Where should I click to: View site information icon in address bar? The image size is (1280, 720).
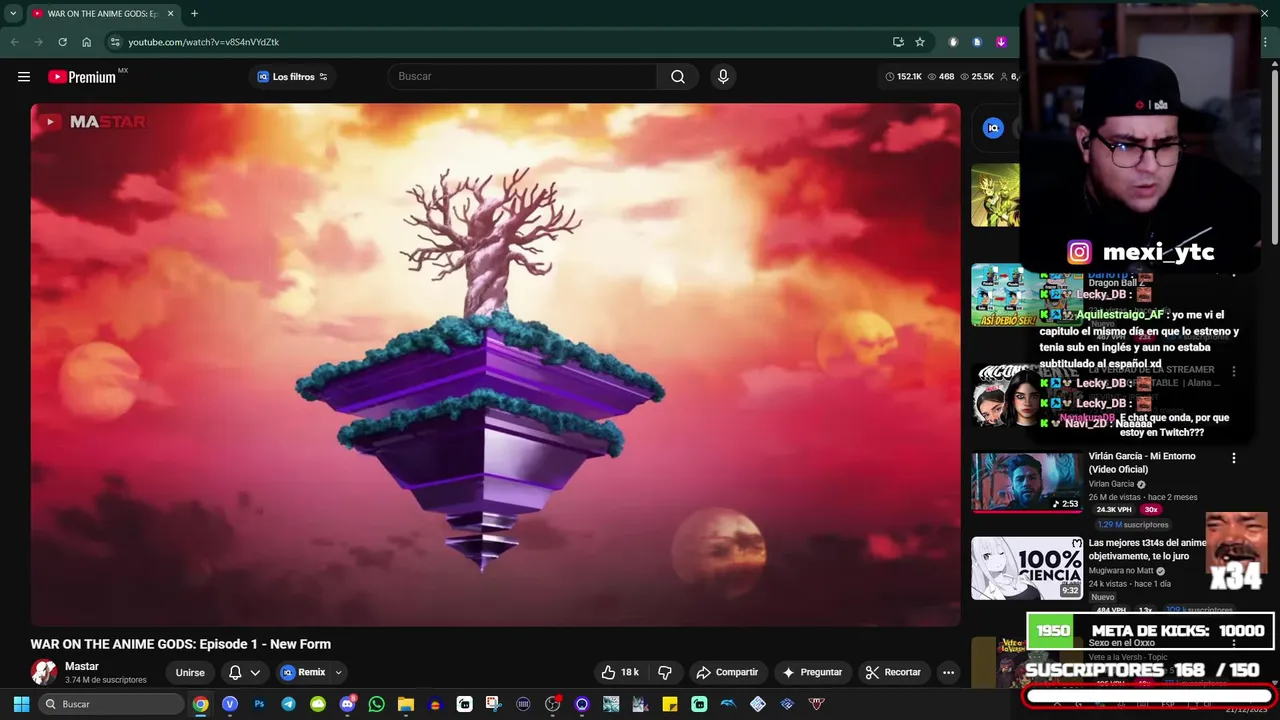point(115,42)
